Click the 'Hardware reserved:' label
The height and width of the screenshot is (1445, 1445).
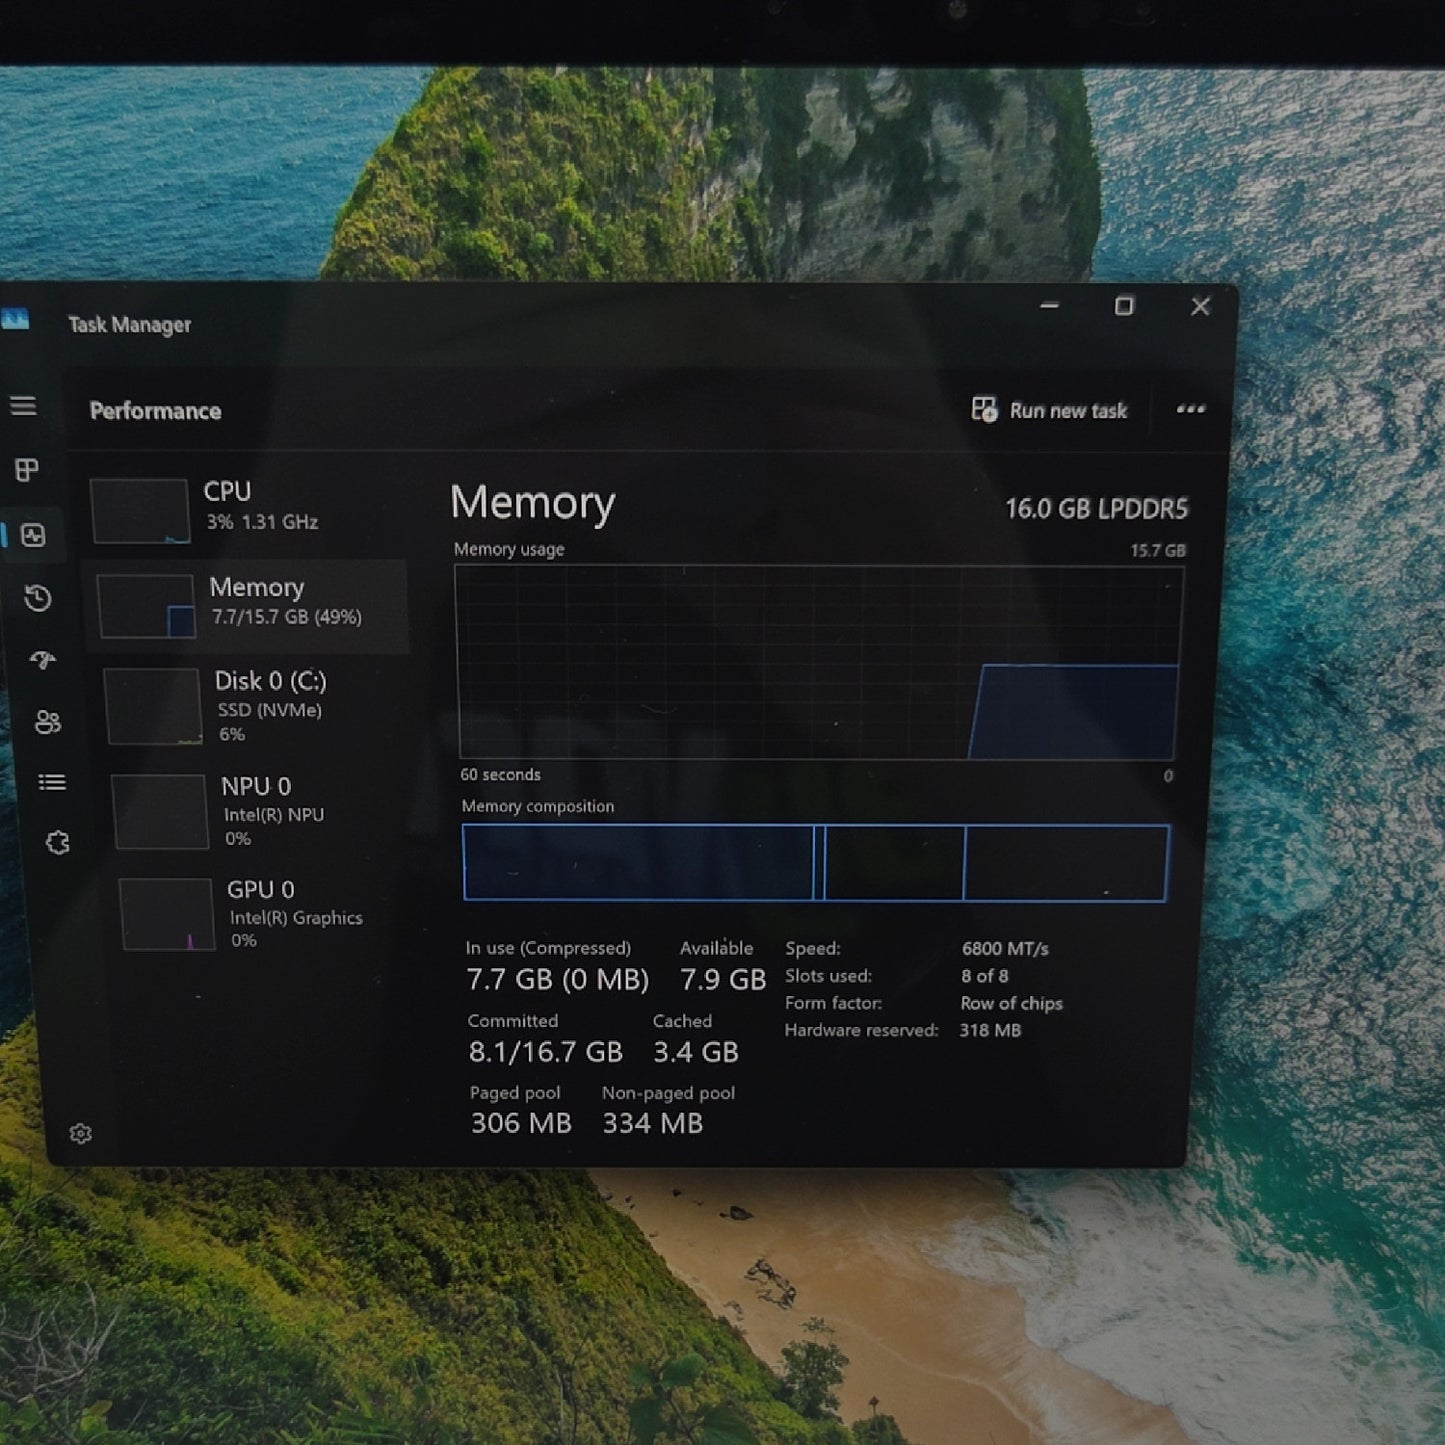tap(861, 1030)
